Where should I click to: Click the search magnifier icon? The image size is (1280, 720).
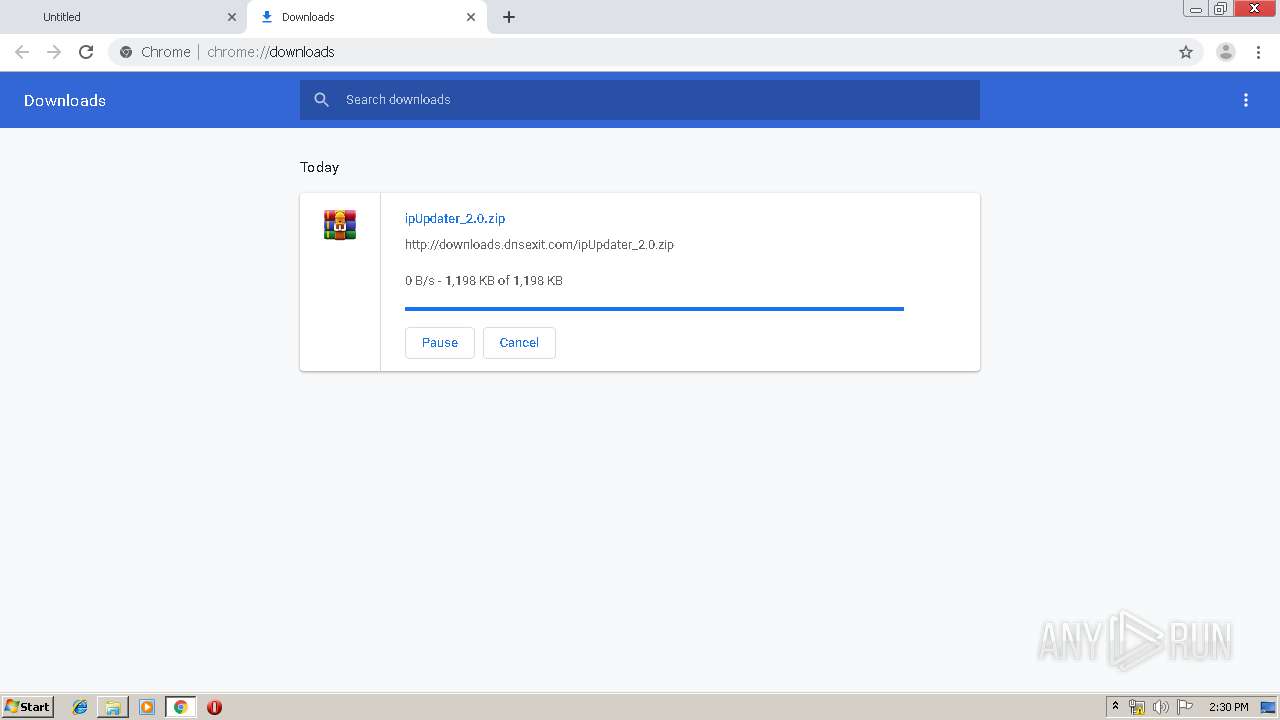tap(321, 100)
